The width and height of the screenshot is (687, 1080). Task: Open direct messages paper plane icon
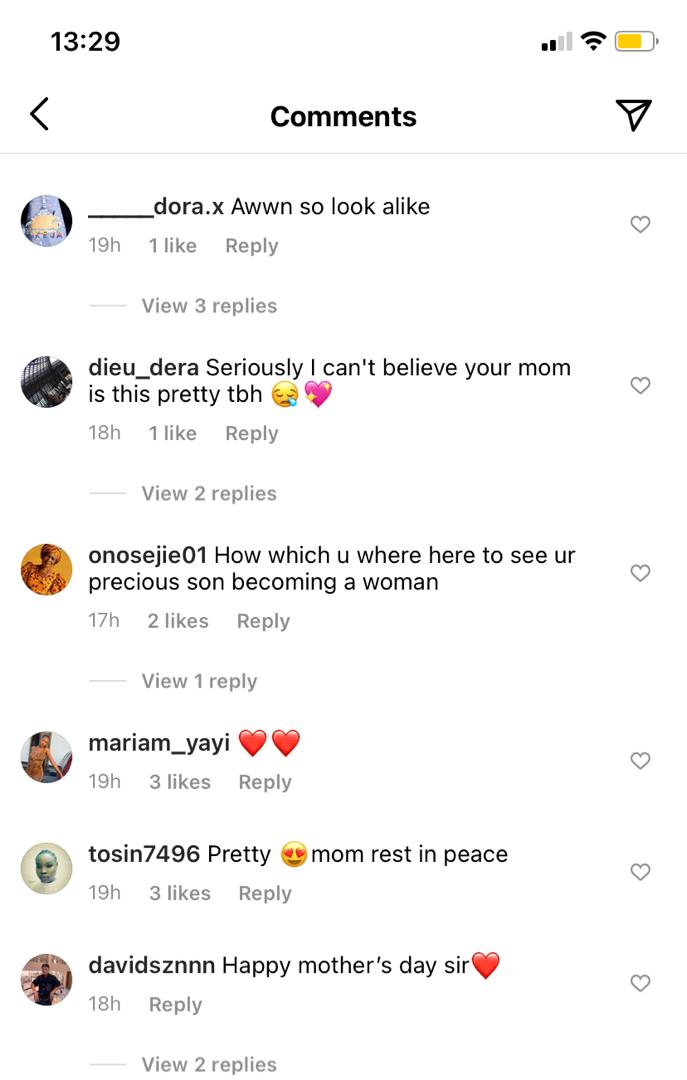[x=633, y=115]
